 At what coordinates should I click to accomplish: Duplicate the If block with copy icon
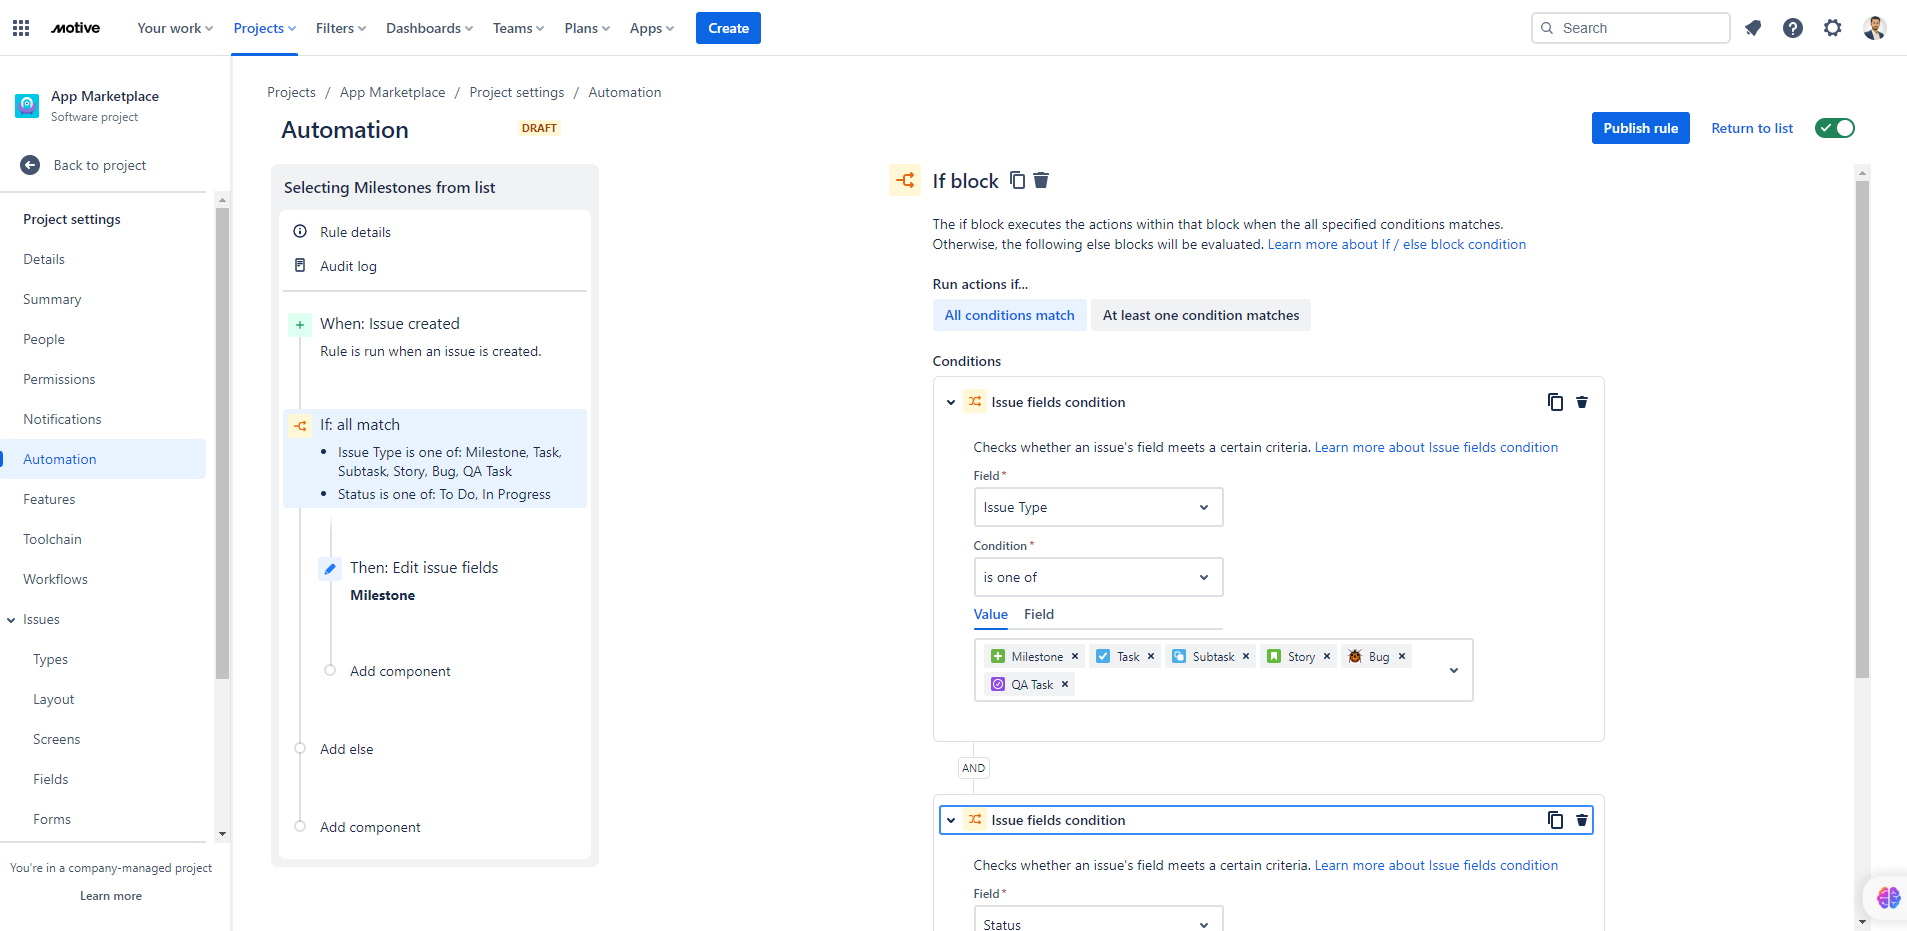click(x=1017, y=180)
